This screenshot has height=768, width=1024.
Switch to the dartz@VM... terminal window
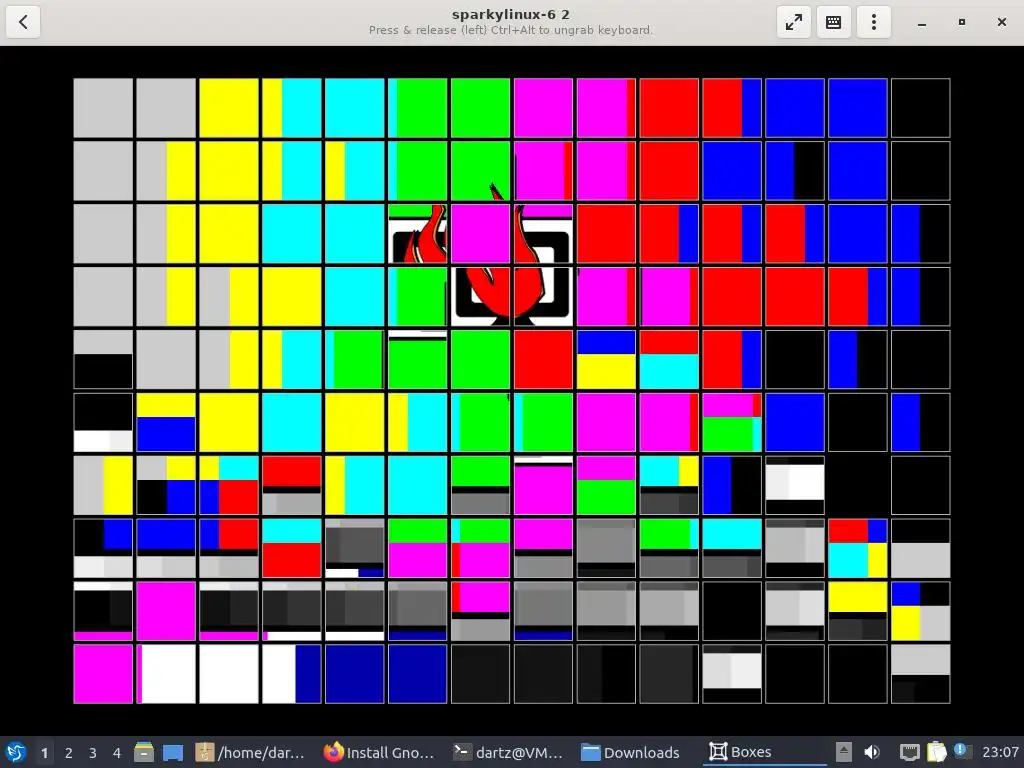pyautogui.click(x=508, y=752)
